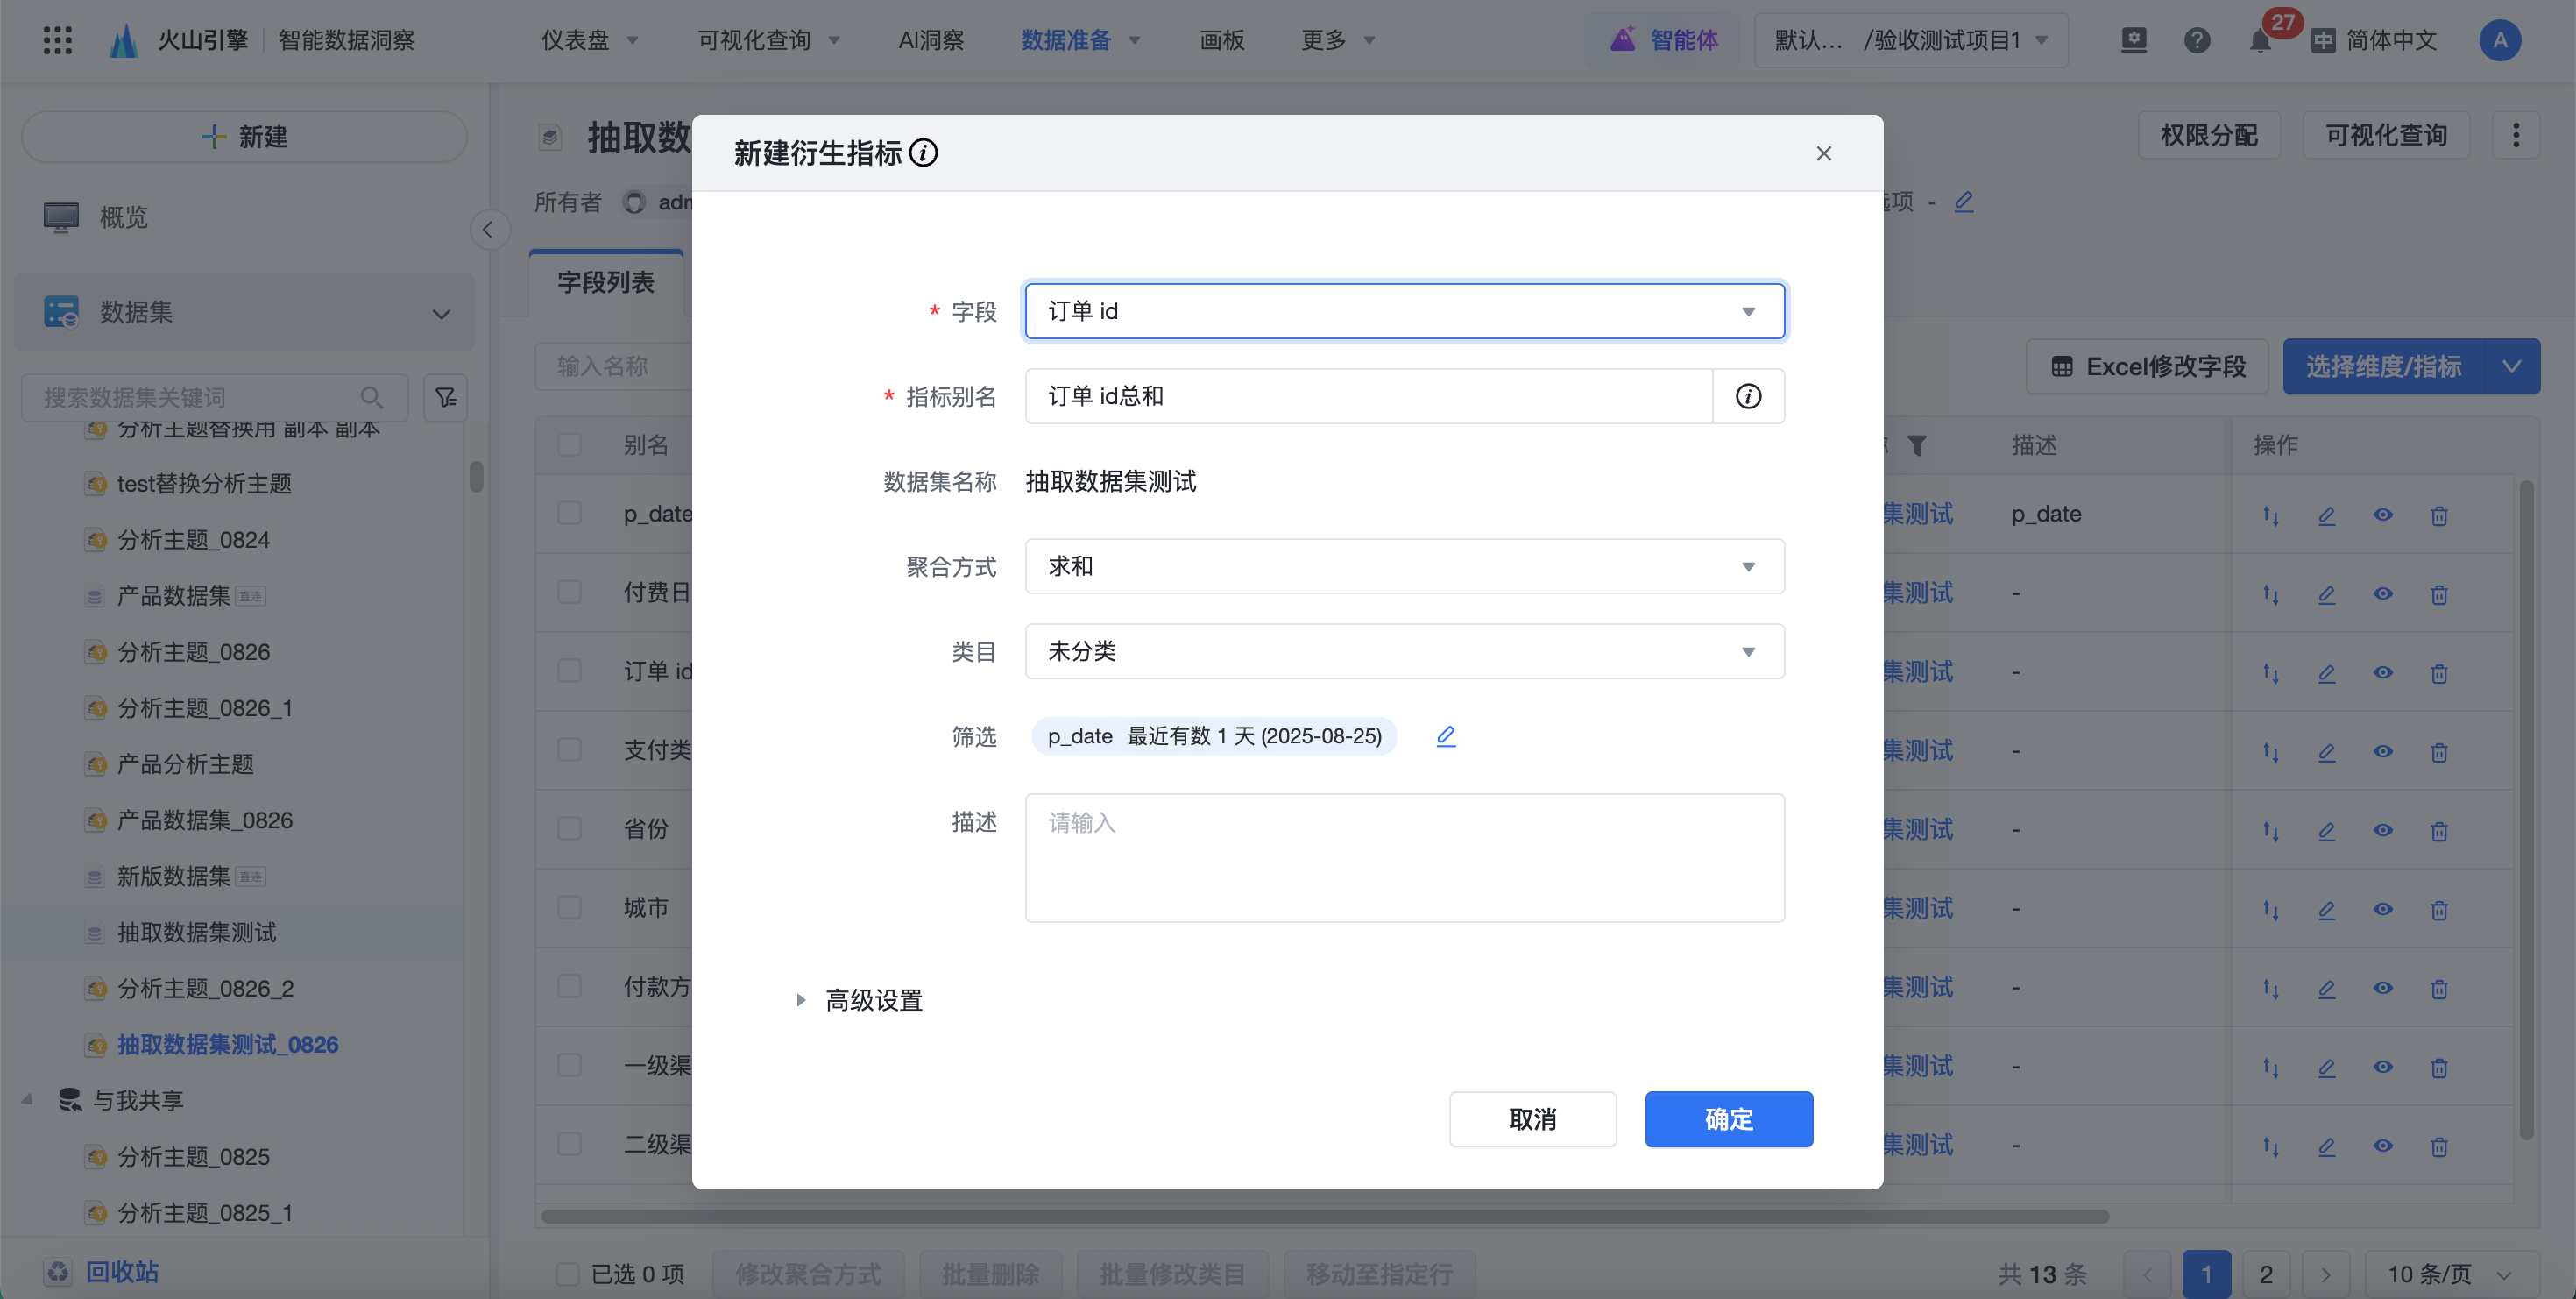Screen dimensions: 2576x1299
Task: Tick the checkbox for the 城市 row
Action: click(x=569, y=907)
